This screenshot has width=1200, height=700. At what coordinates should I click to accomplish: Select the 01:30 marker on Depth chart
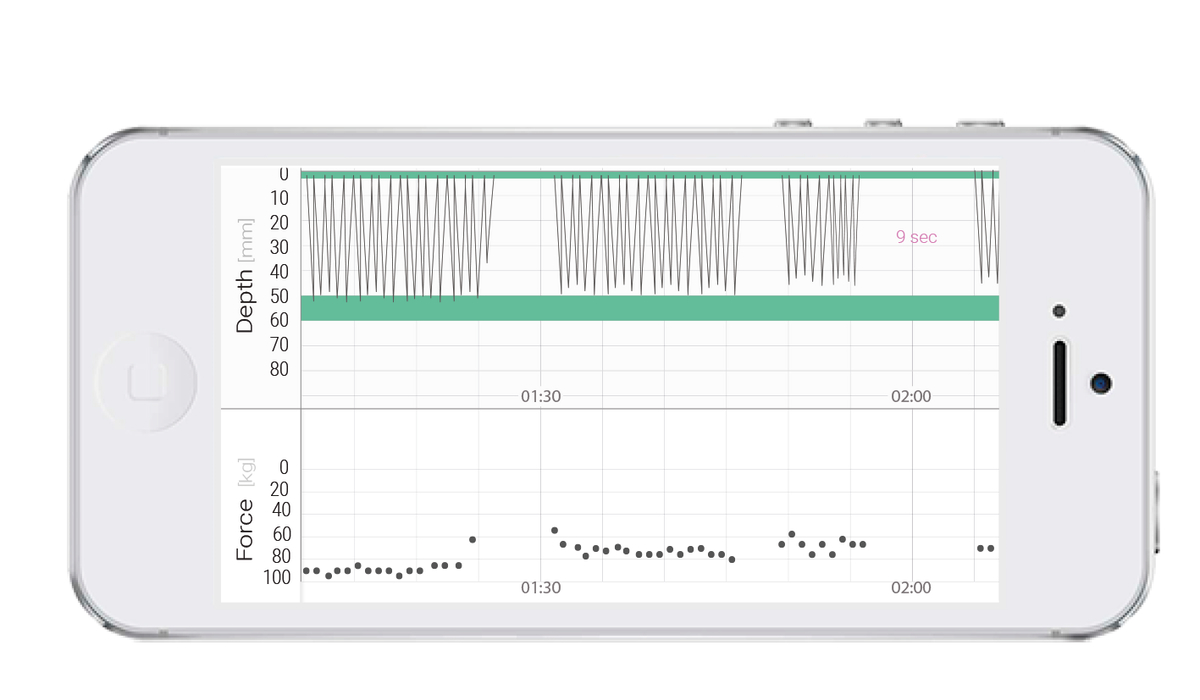click(x=541, y=396)
